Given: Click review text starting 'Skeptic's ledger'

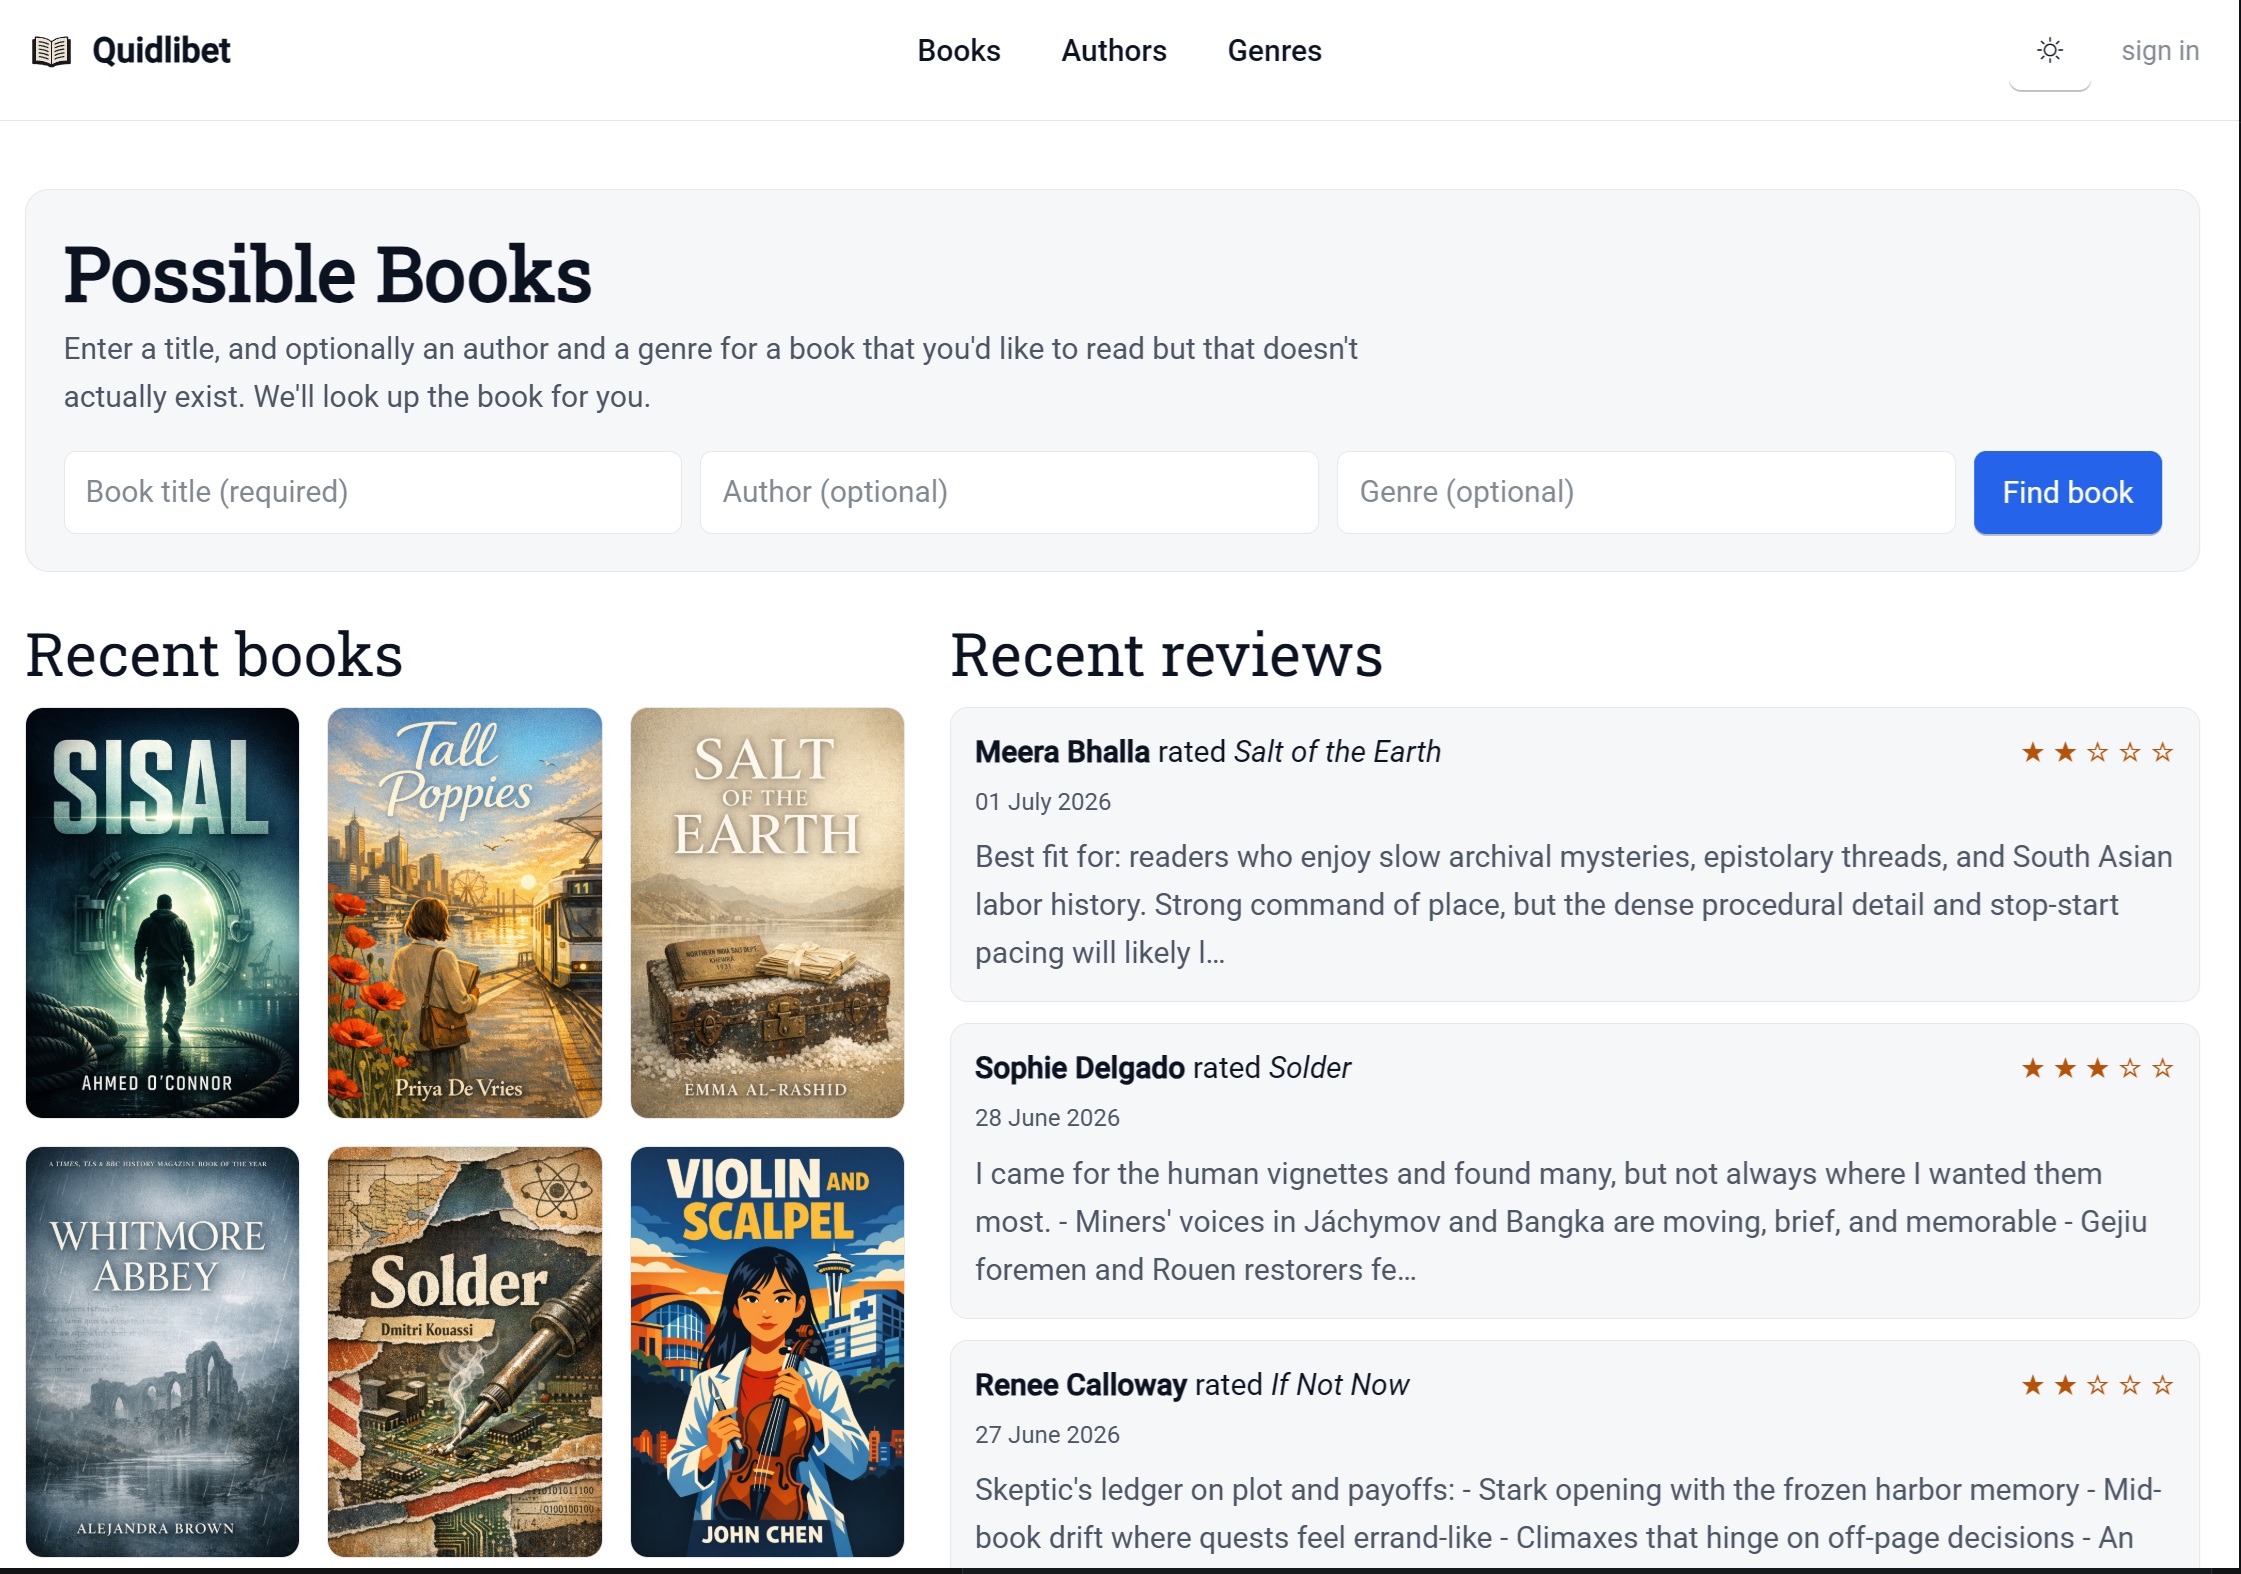Looking at the screenshot, I should (1568, 1513).
